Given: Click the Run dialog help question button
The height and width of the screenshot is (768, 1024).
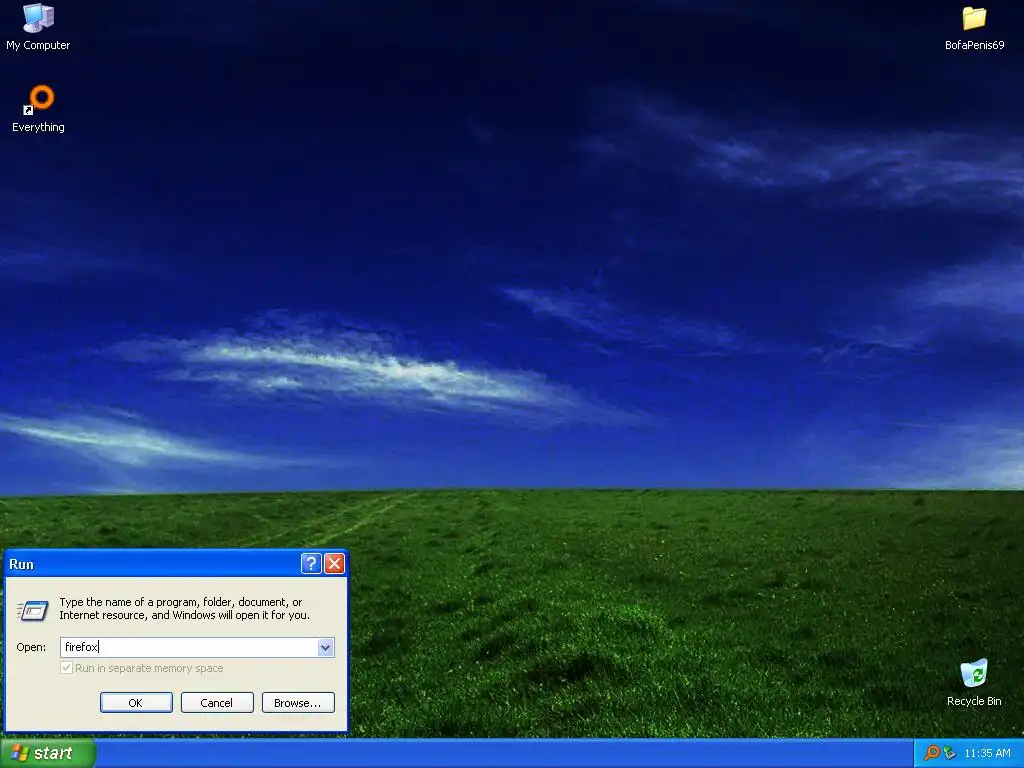Looking at the screenshot, I should coord(311,564).
